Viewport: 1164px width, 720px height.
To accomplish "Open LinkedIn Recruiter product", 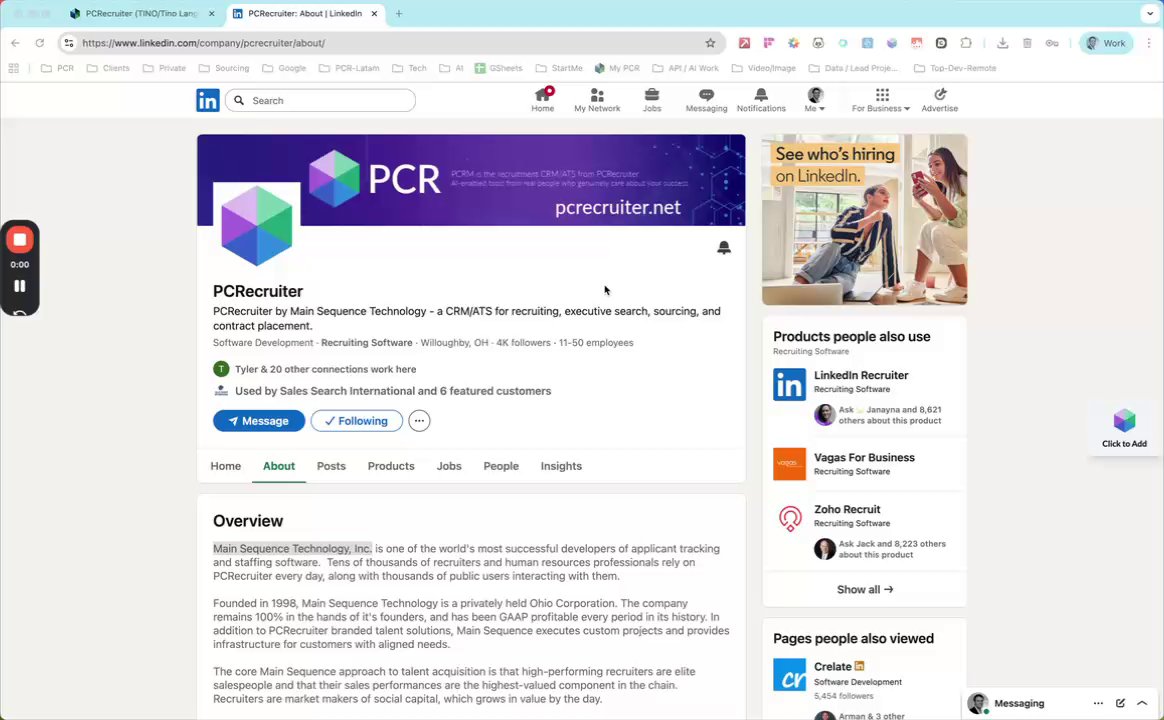I will tap(861, 376).
